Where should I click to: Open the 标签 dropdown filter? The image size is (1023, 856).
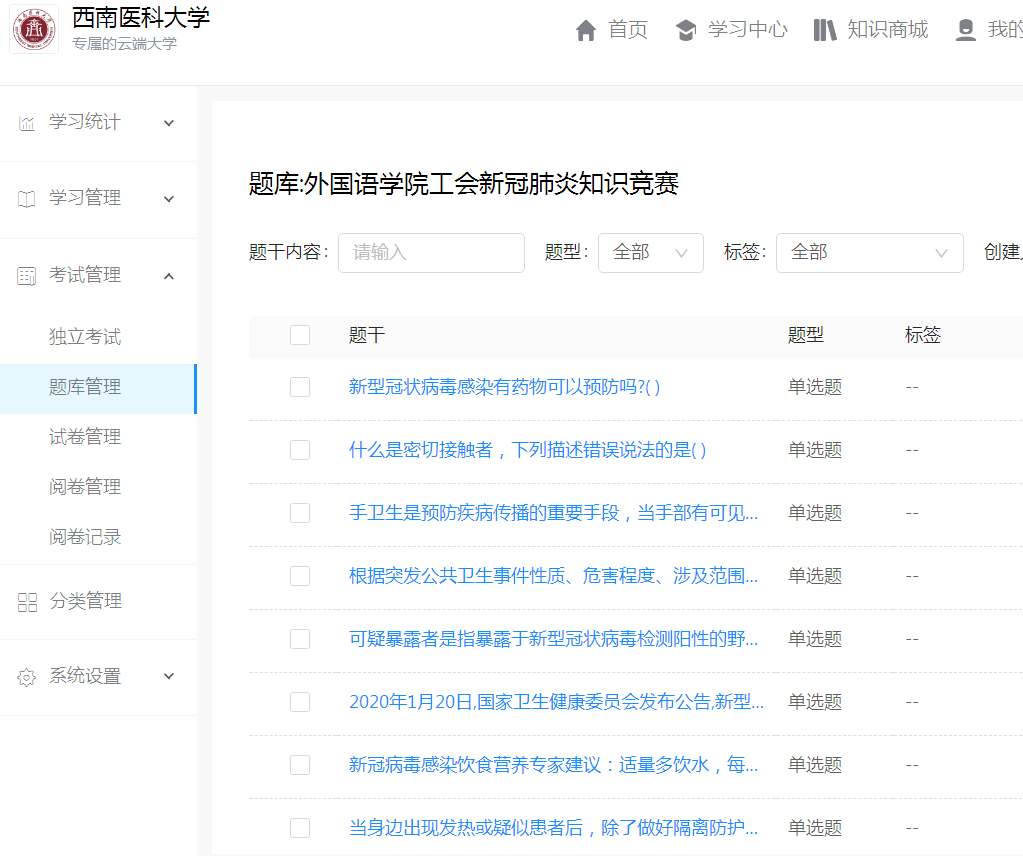tap(869, 253)
